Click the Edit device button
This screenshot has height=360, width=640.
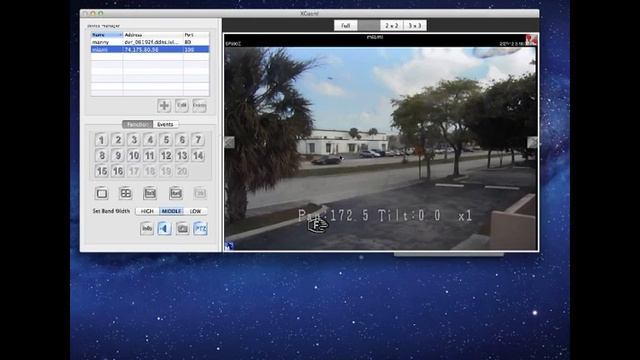click(x=182, y=106)
